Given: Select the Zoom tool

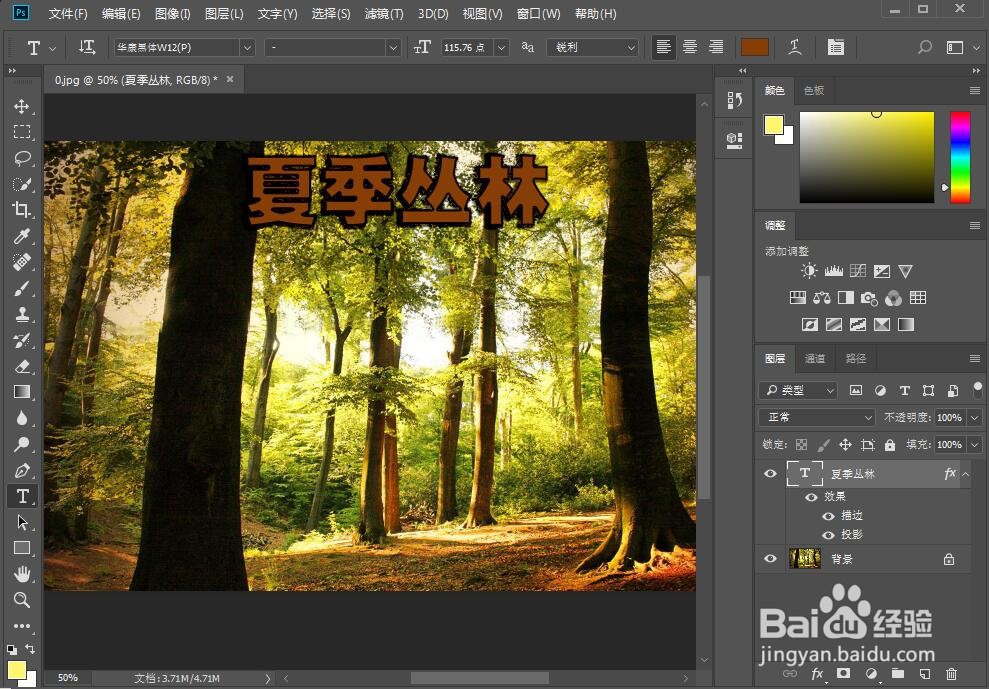Looking at the screenshot, I should (22, 600).
